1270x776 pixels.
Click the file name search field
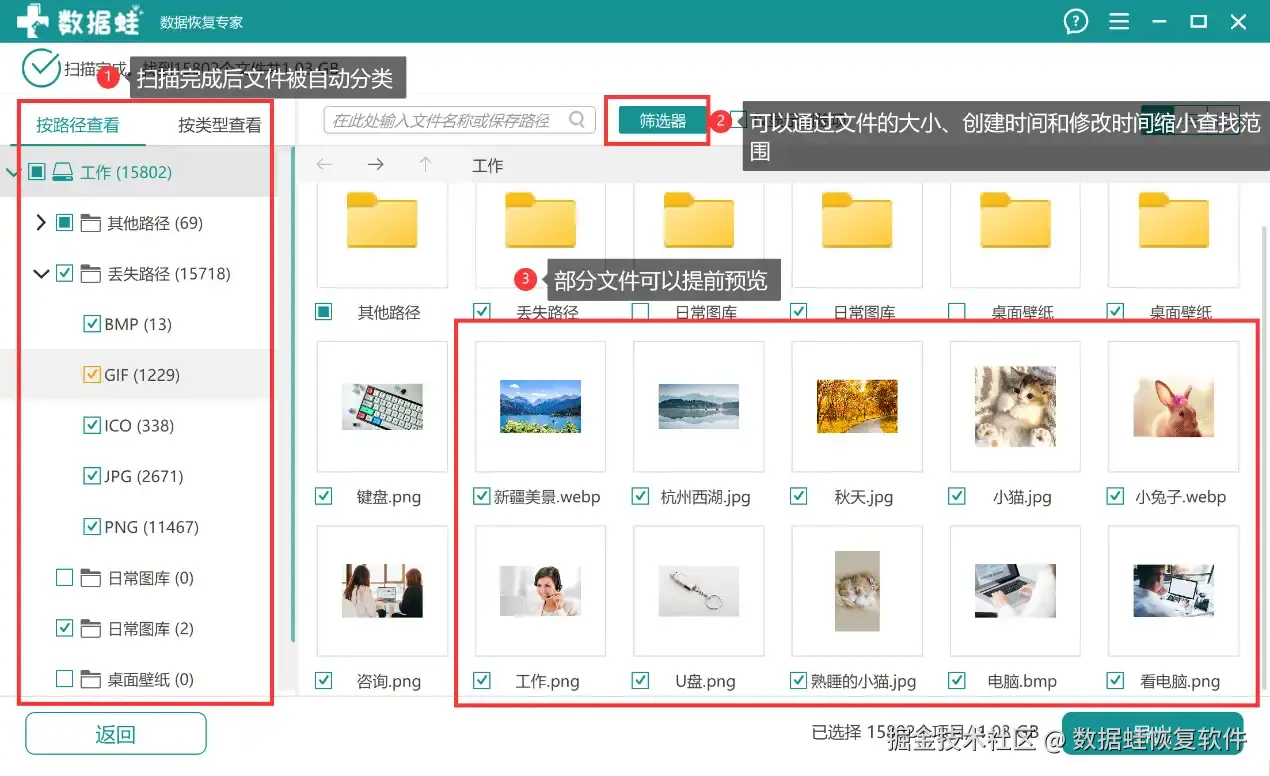[x=458, y=120]
